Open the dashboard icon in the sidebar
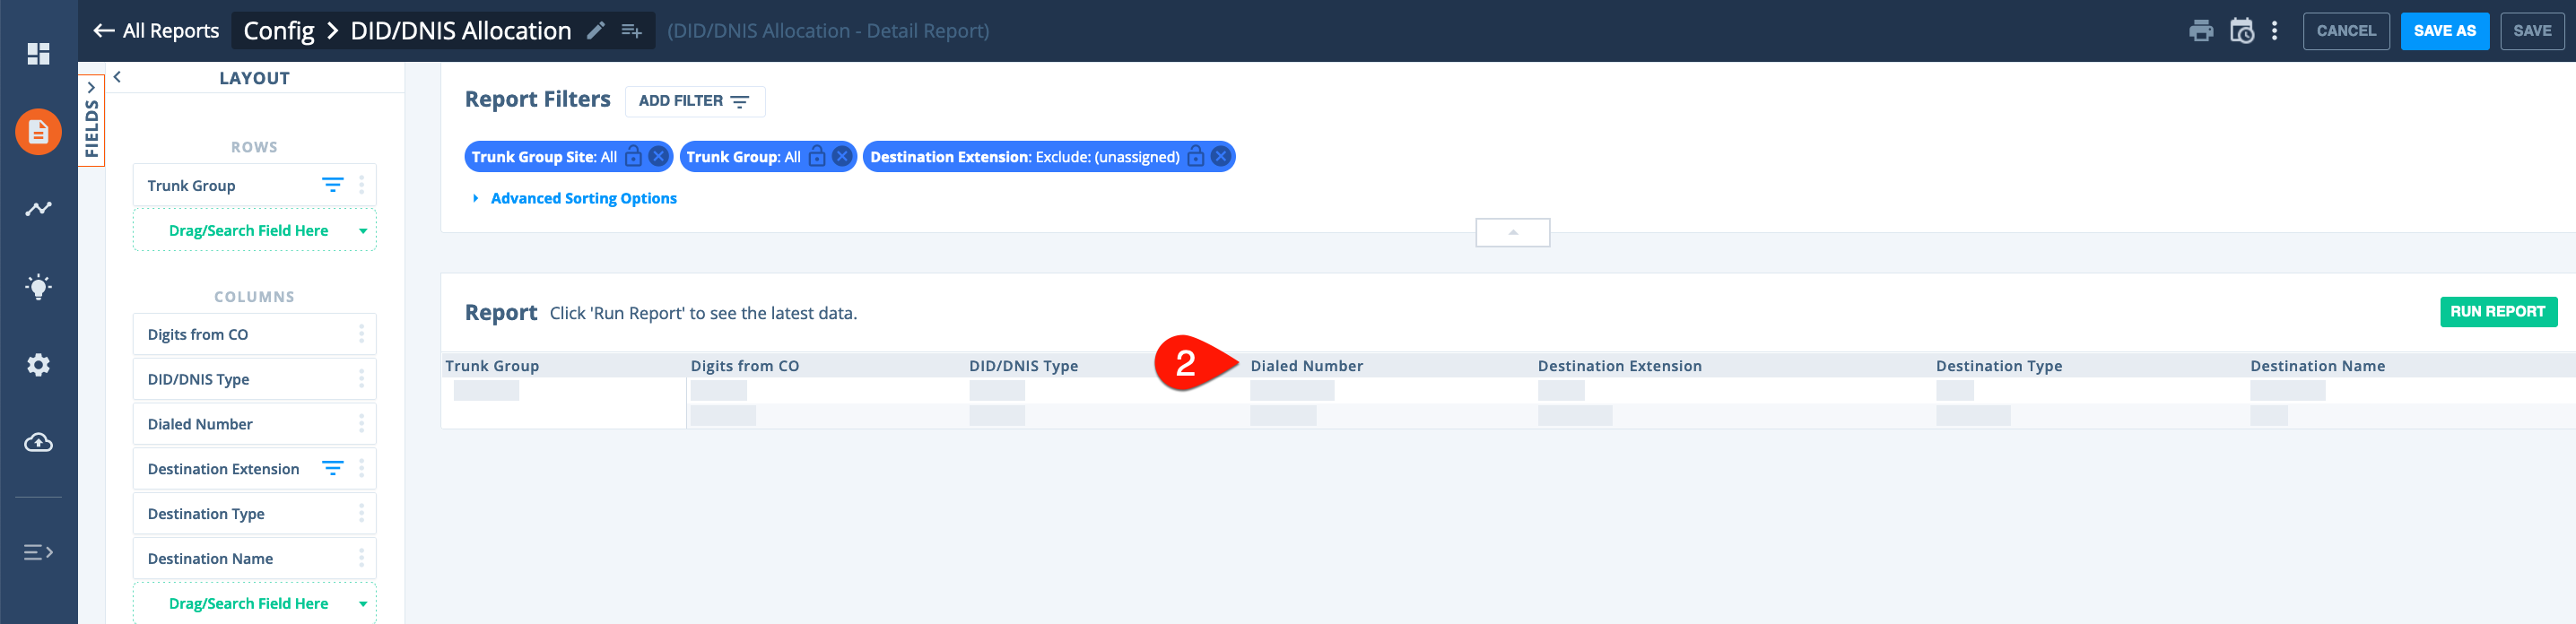 pyautogui.click(x=38, y=54)
